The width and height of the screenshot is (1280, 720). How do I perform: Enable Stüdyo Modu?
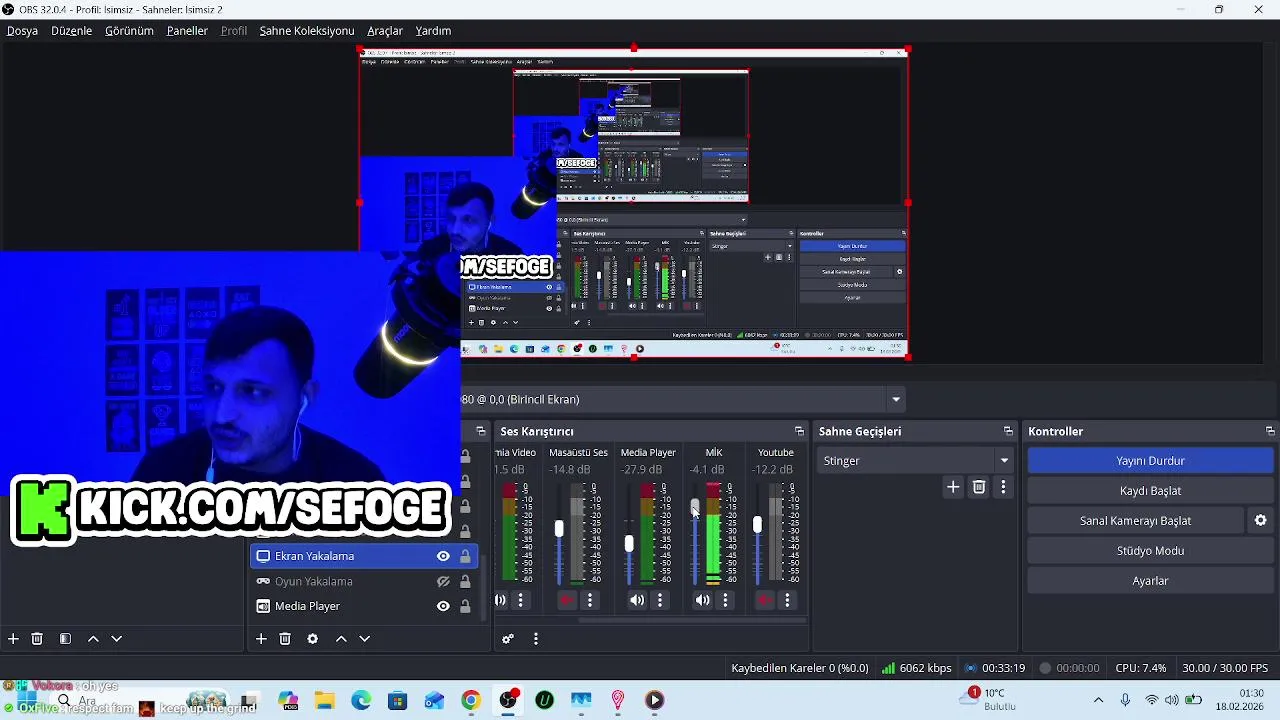click(1150, 551)
